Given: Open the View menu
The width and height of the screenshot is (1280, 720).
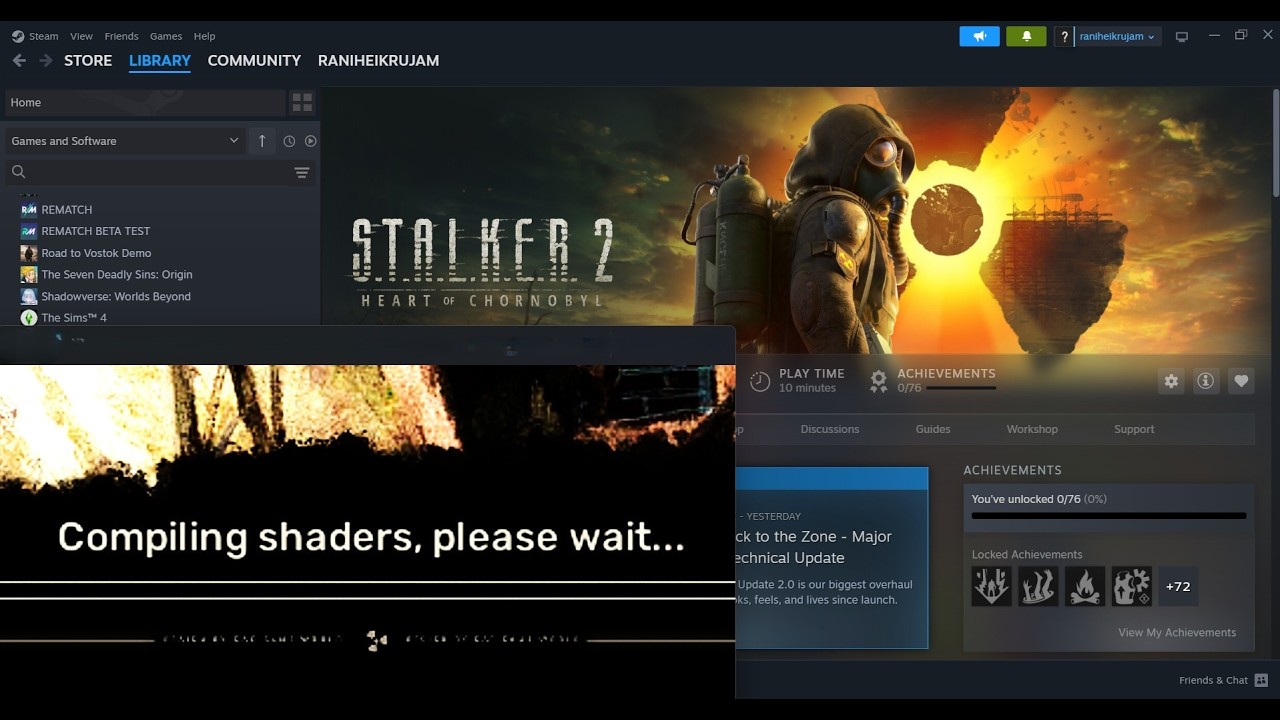Looking at the screenshot, I should pos(81,36).
